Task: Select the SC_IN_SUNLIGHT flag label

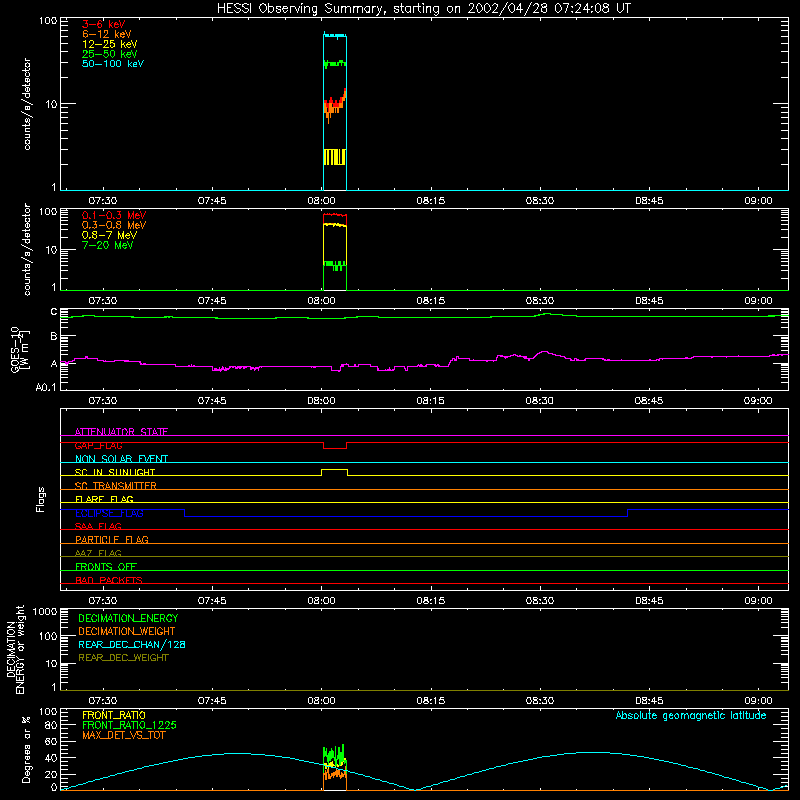Action: pos(114,472)
